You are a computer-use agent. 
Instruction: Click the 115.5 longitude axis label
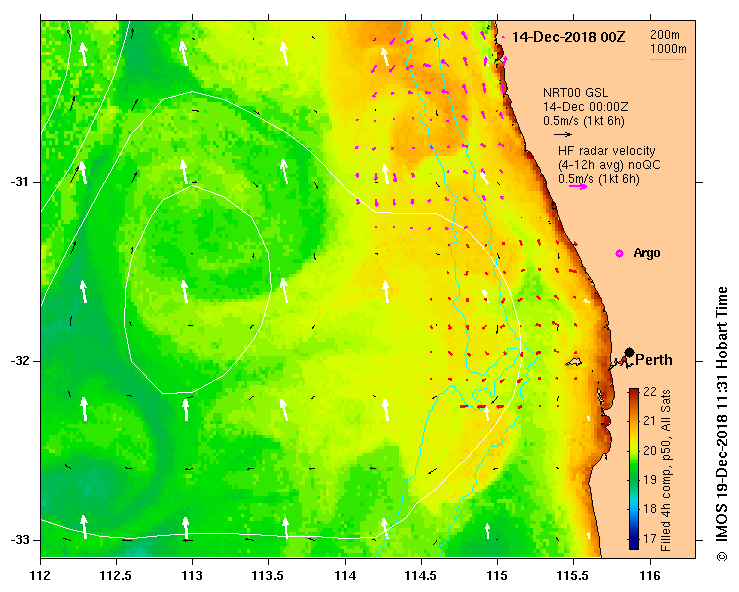point(574,576)
